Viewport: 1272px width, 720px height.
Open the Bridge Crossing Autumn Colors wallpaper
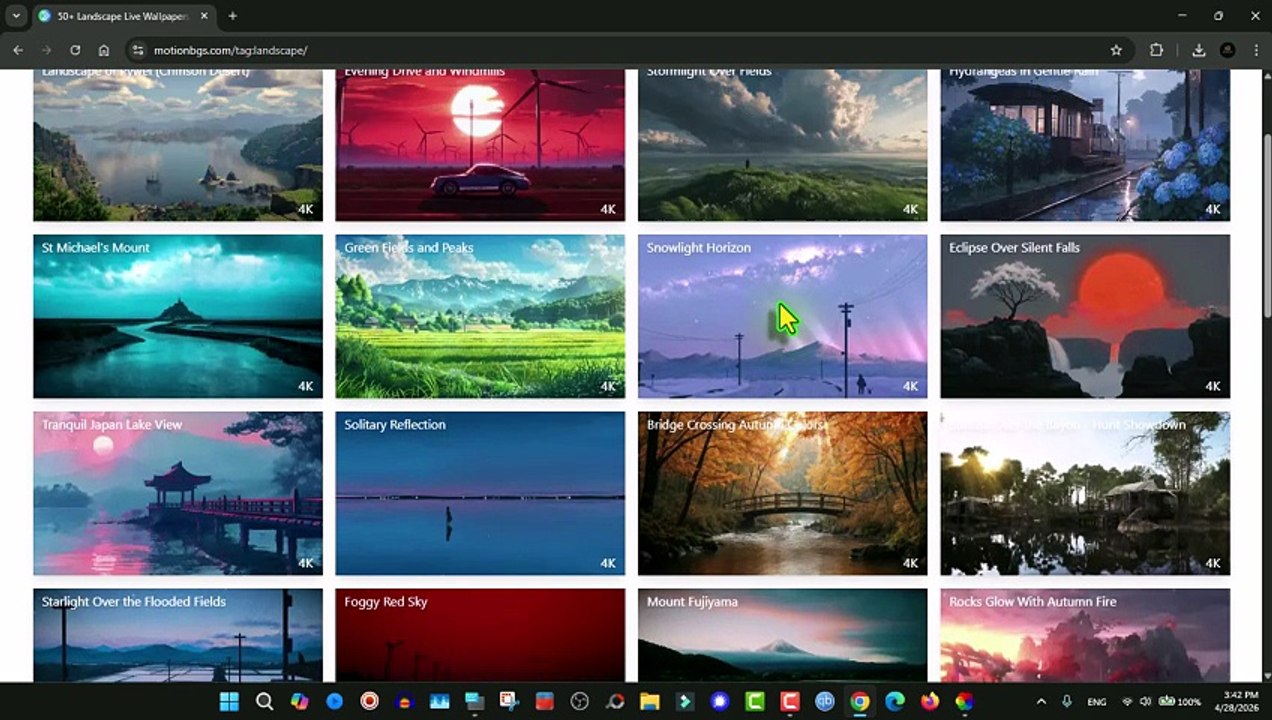point(782,493)
